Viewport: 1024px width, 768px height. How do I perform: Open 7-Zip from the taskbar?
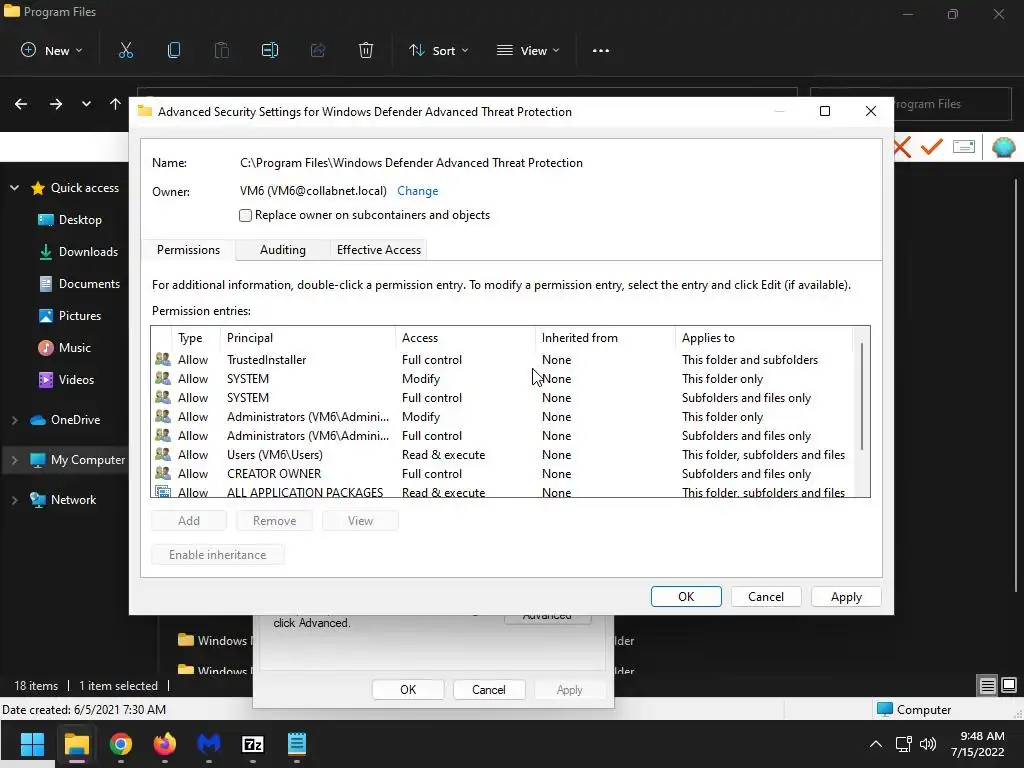(253, 744)
